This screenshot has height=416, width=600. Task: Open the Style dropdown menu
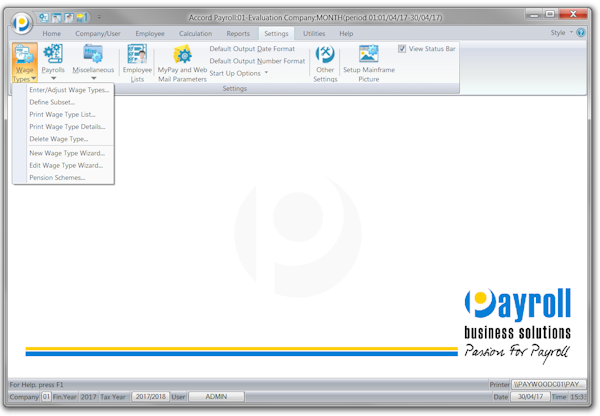tap(561, 33)
